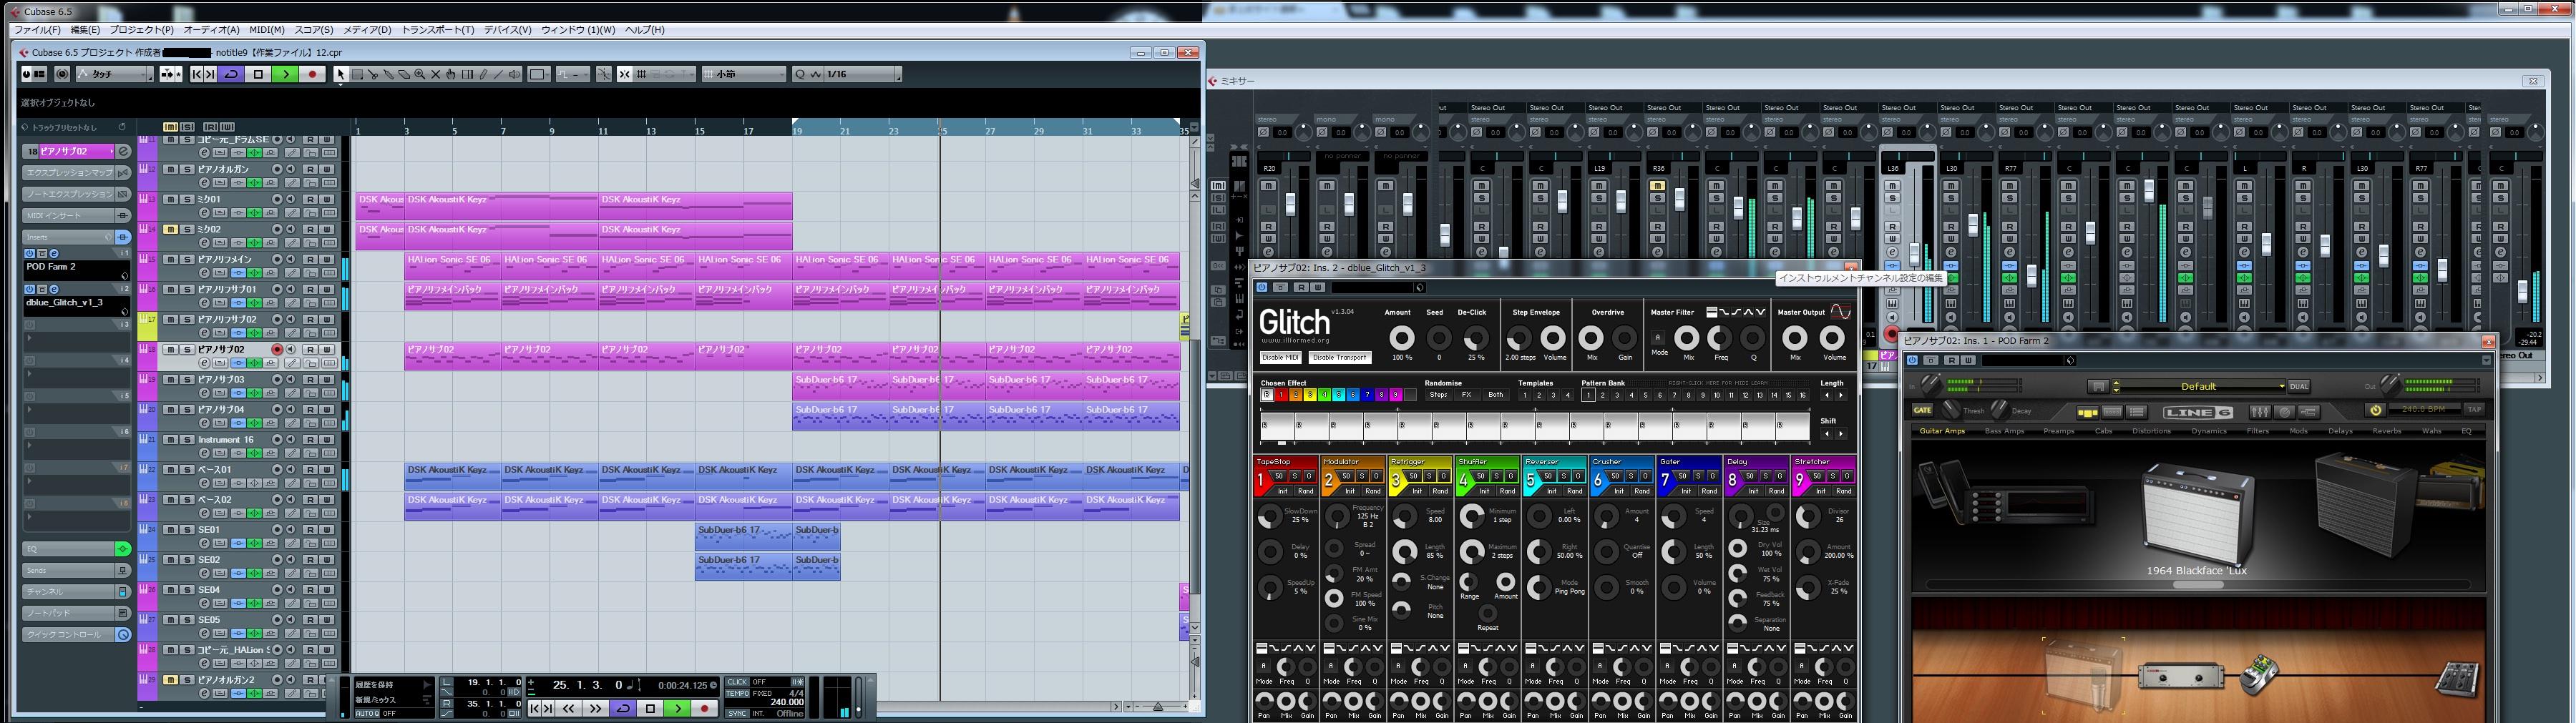The height and width of the screenshot is (723, 2576).
Task: Select the Draw pencil tool
Action: tap(483, 74)
